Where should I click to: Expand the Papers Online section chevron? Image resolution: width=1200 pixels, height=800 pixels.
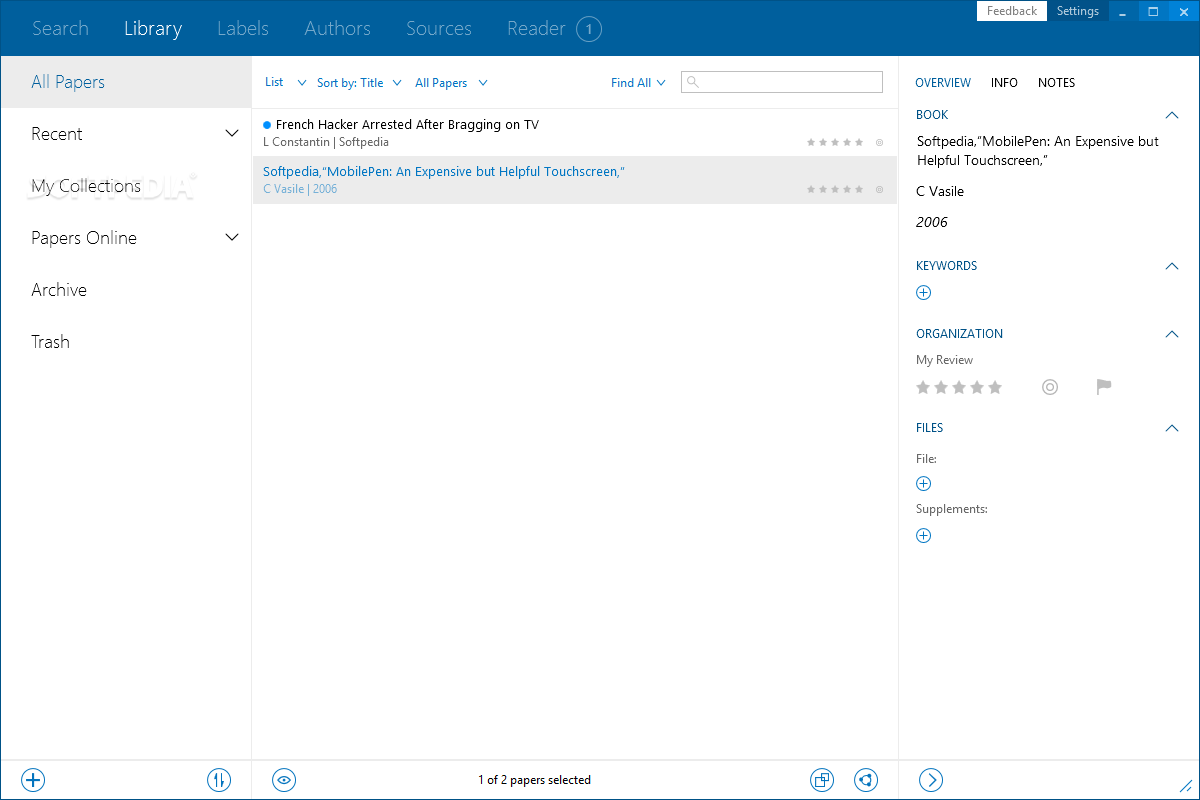click(232, 237)
